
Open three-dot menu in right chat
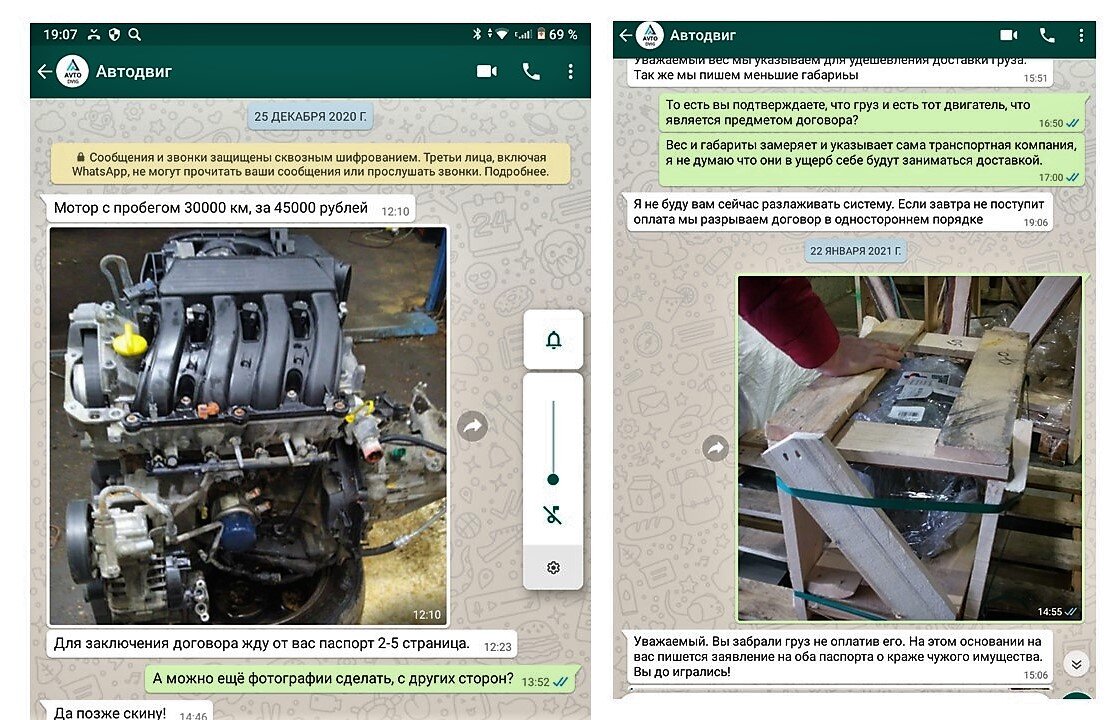point(1081,35)
